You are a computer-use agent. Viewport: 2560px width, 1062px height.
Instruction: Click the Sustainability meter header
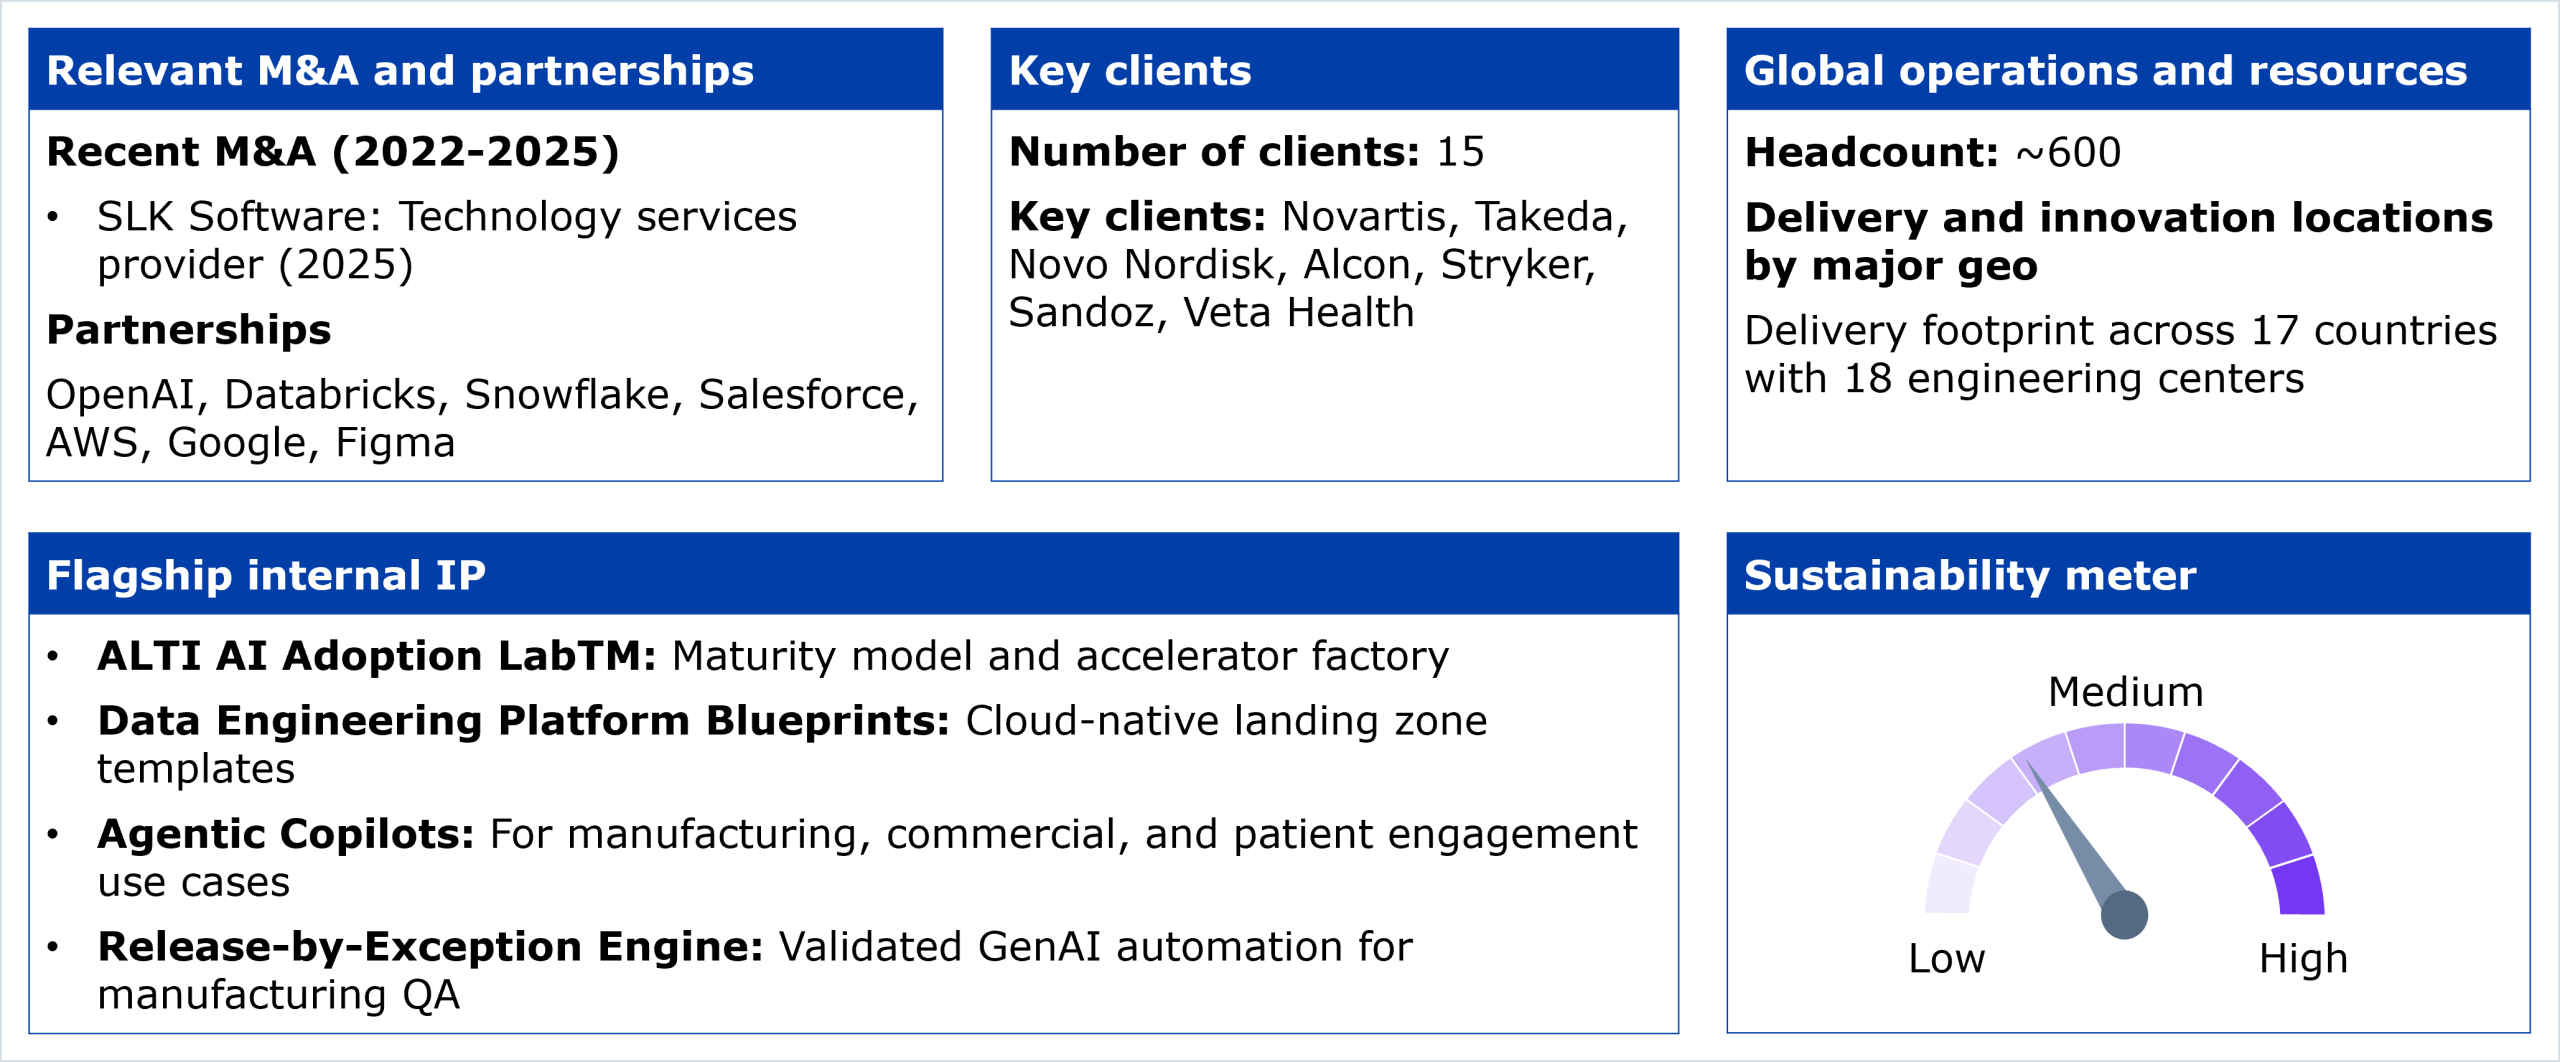[x=1970, y=575]
